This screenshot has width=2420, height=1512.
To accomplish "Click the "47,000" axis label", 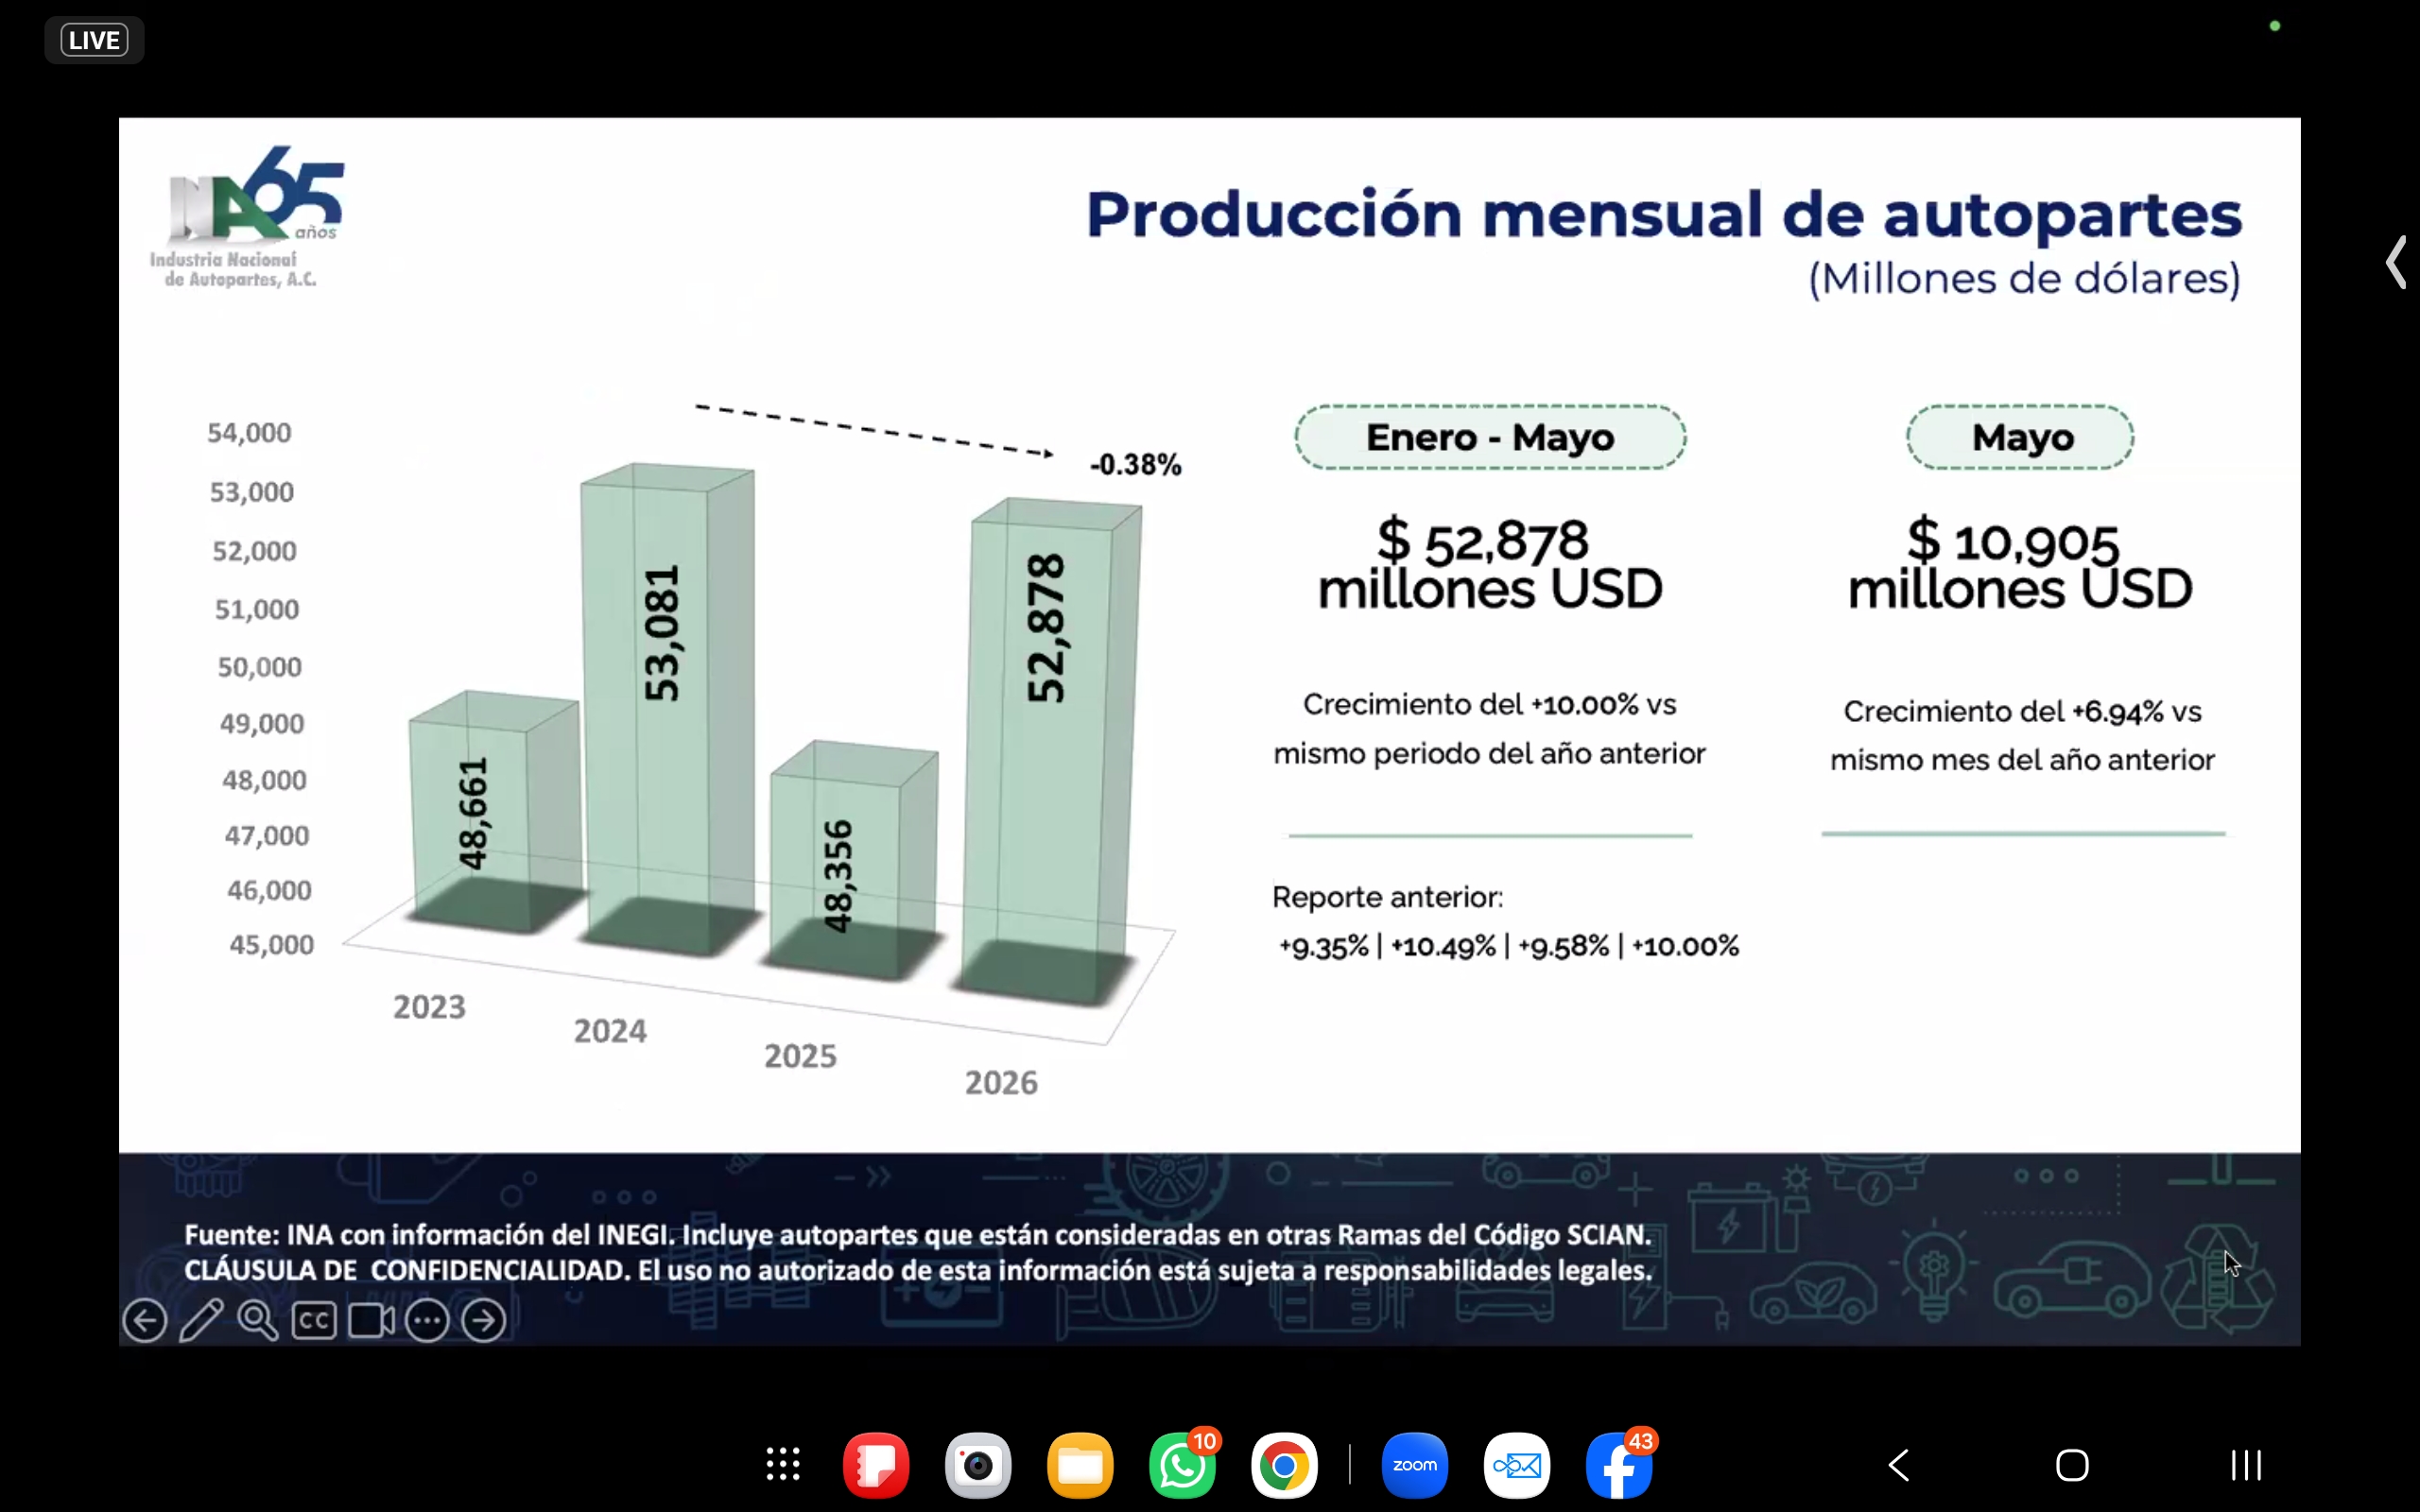I will (x=267, y=835).
